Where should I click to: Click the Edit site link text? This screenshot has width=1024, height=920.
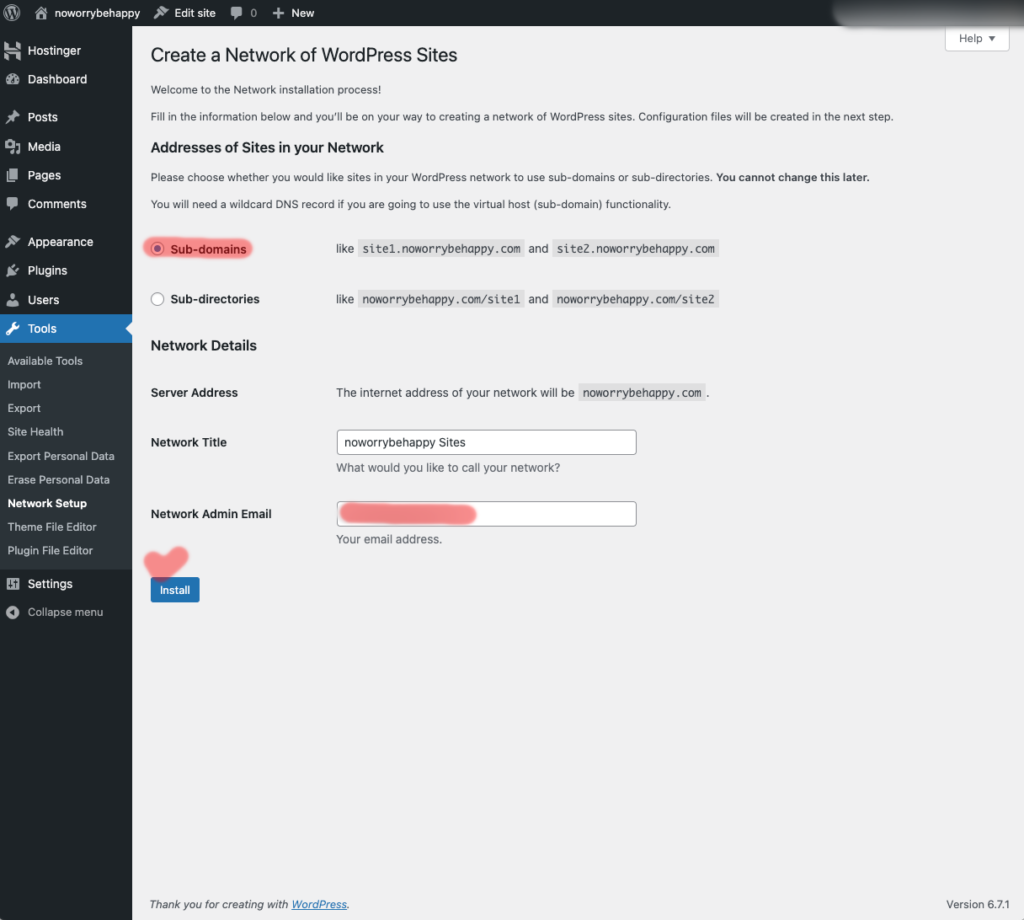195,13
